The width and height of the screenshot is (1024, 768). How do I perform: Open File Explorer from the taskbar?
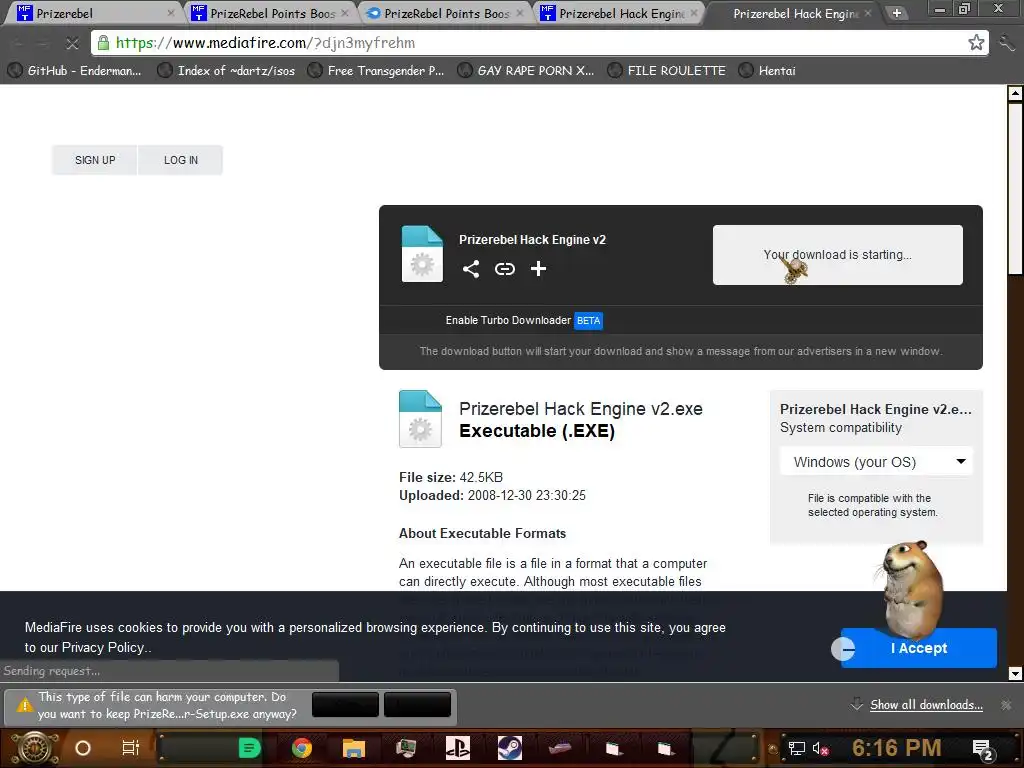click(353, 748)
